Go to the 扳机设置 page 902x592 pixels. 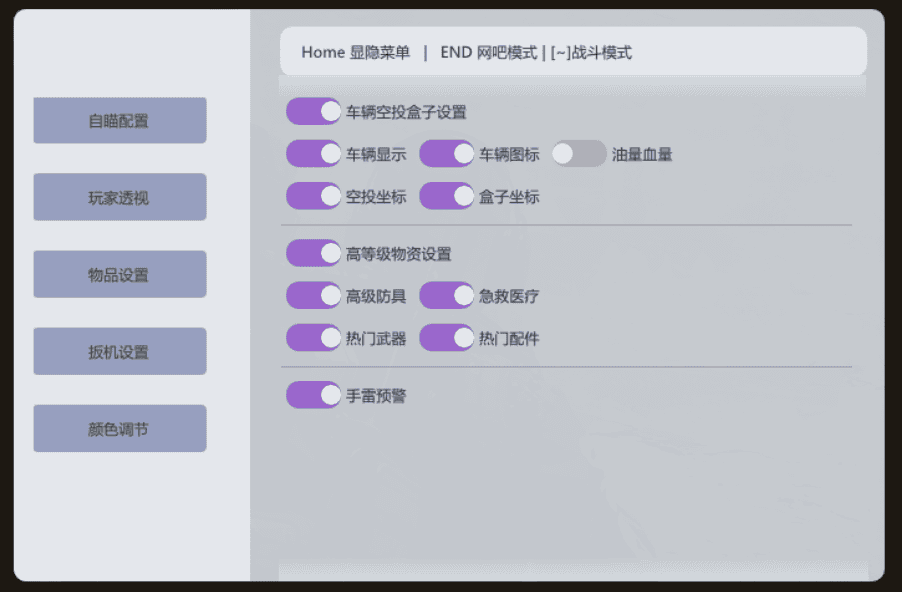click(120, 352)
